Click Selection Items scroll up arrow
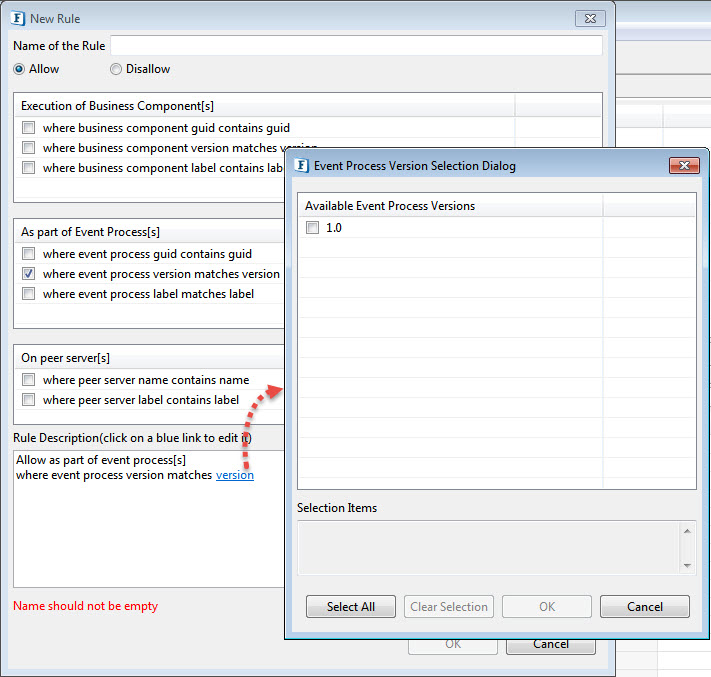Image resolution: width=711 pixels, height=677 pixels. [x=687, y=531]
